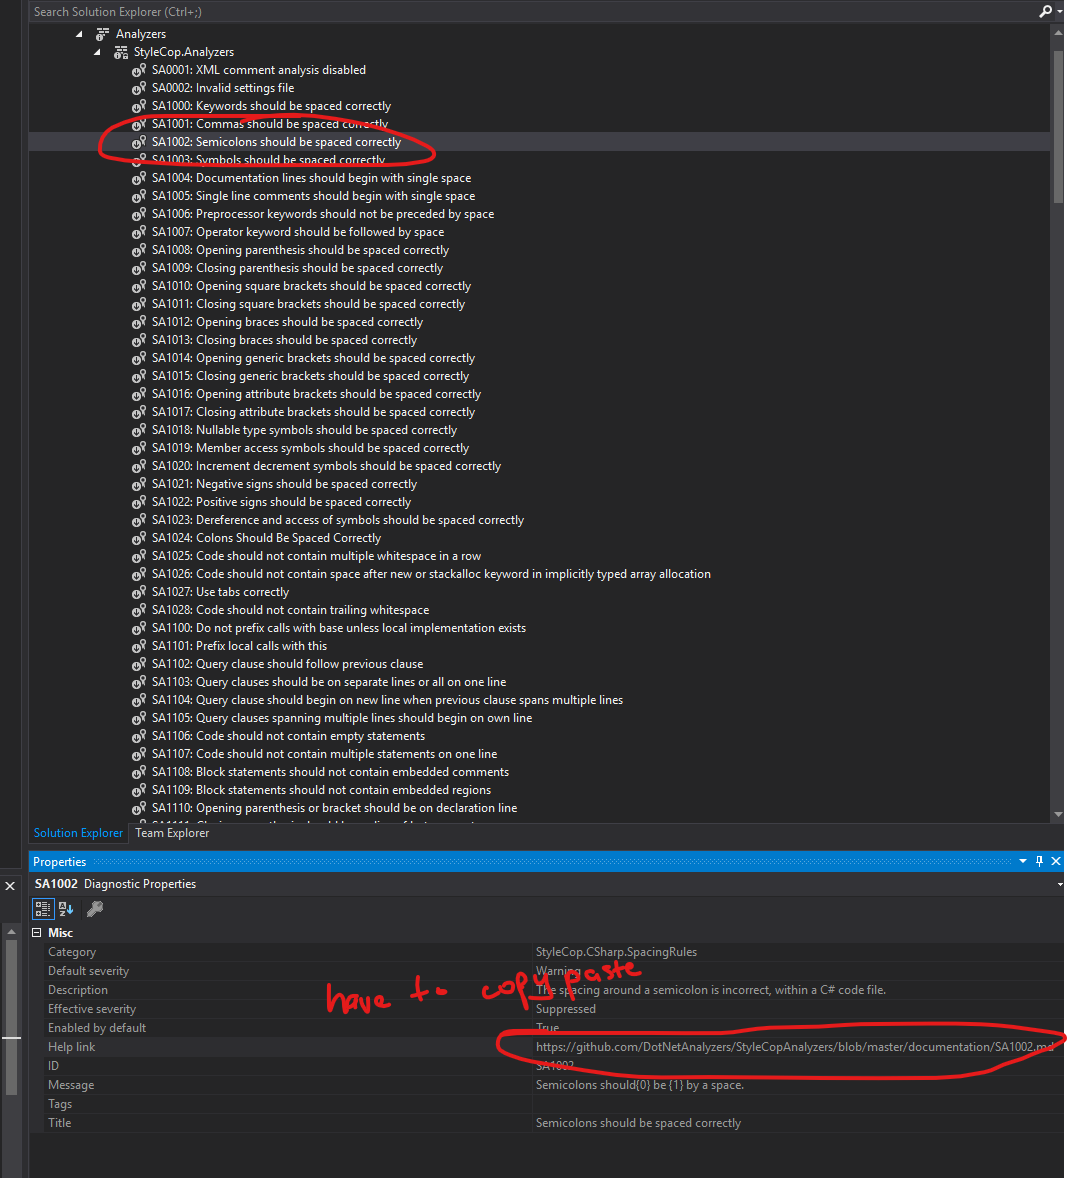Viewport: 1069px width, 1178px height.
Task: Sort properties alphabetically
Action: click(66, 909)
